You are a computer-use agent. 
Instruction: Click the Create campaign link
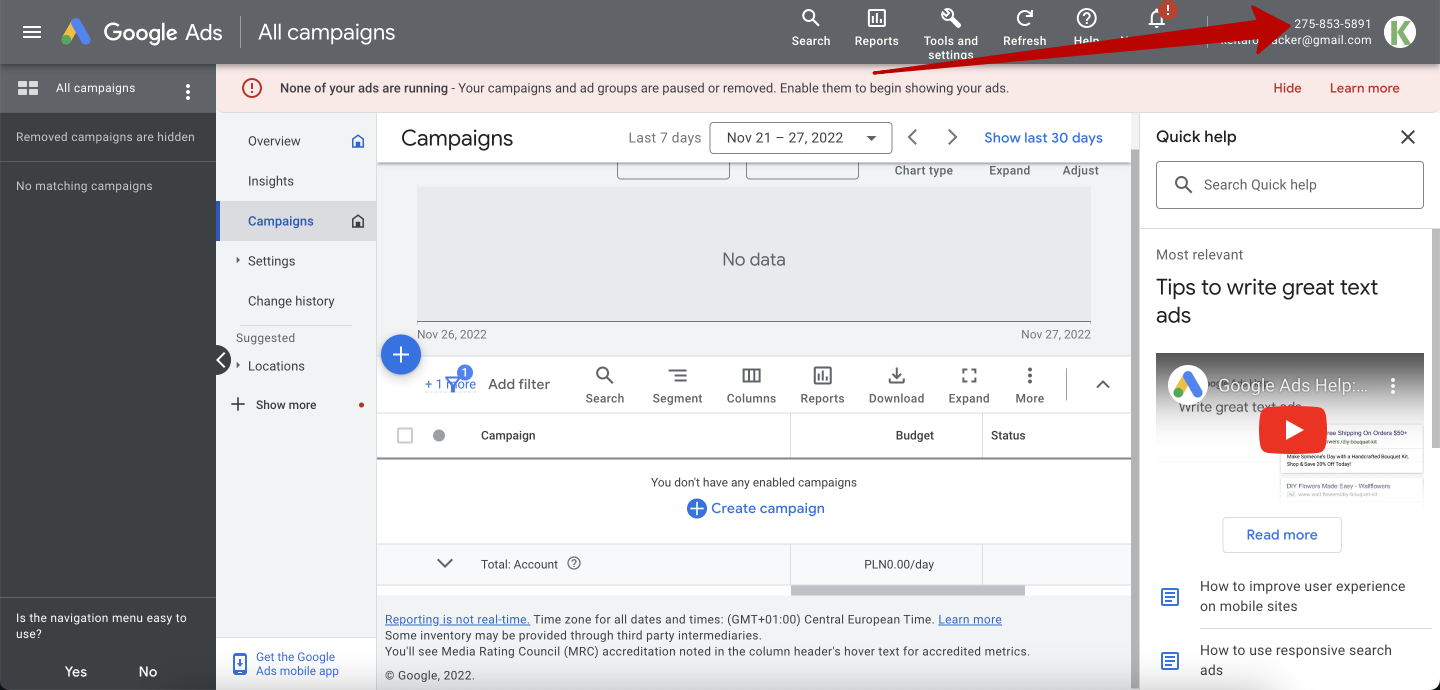(756, 508)
